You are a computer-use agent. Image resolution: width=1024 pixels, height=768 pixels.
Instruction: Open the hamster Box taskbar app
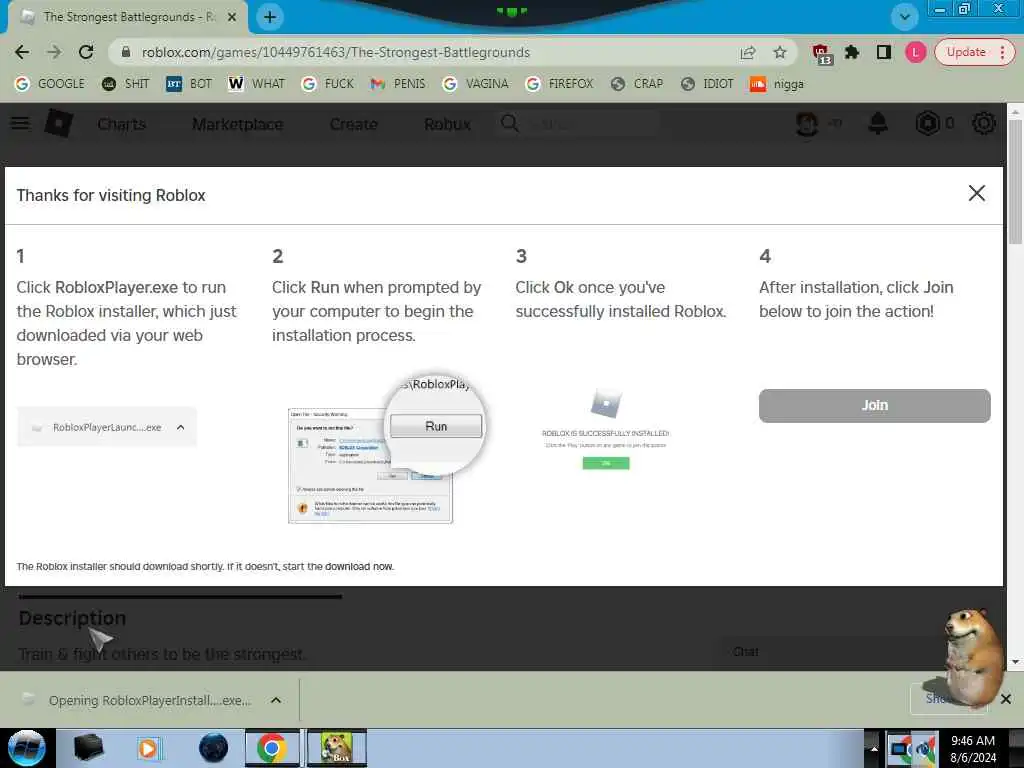tap(337, 748)
